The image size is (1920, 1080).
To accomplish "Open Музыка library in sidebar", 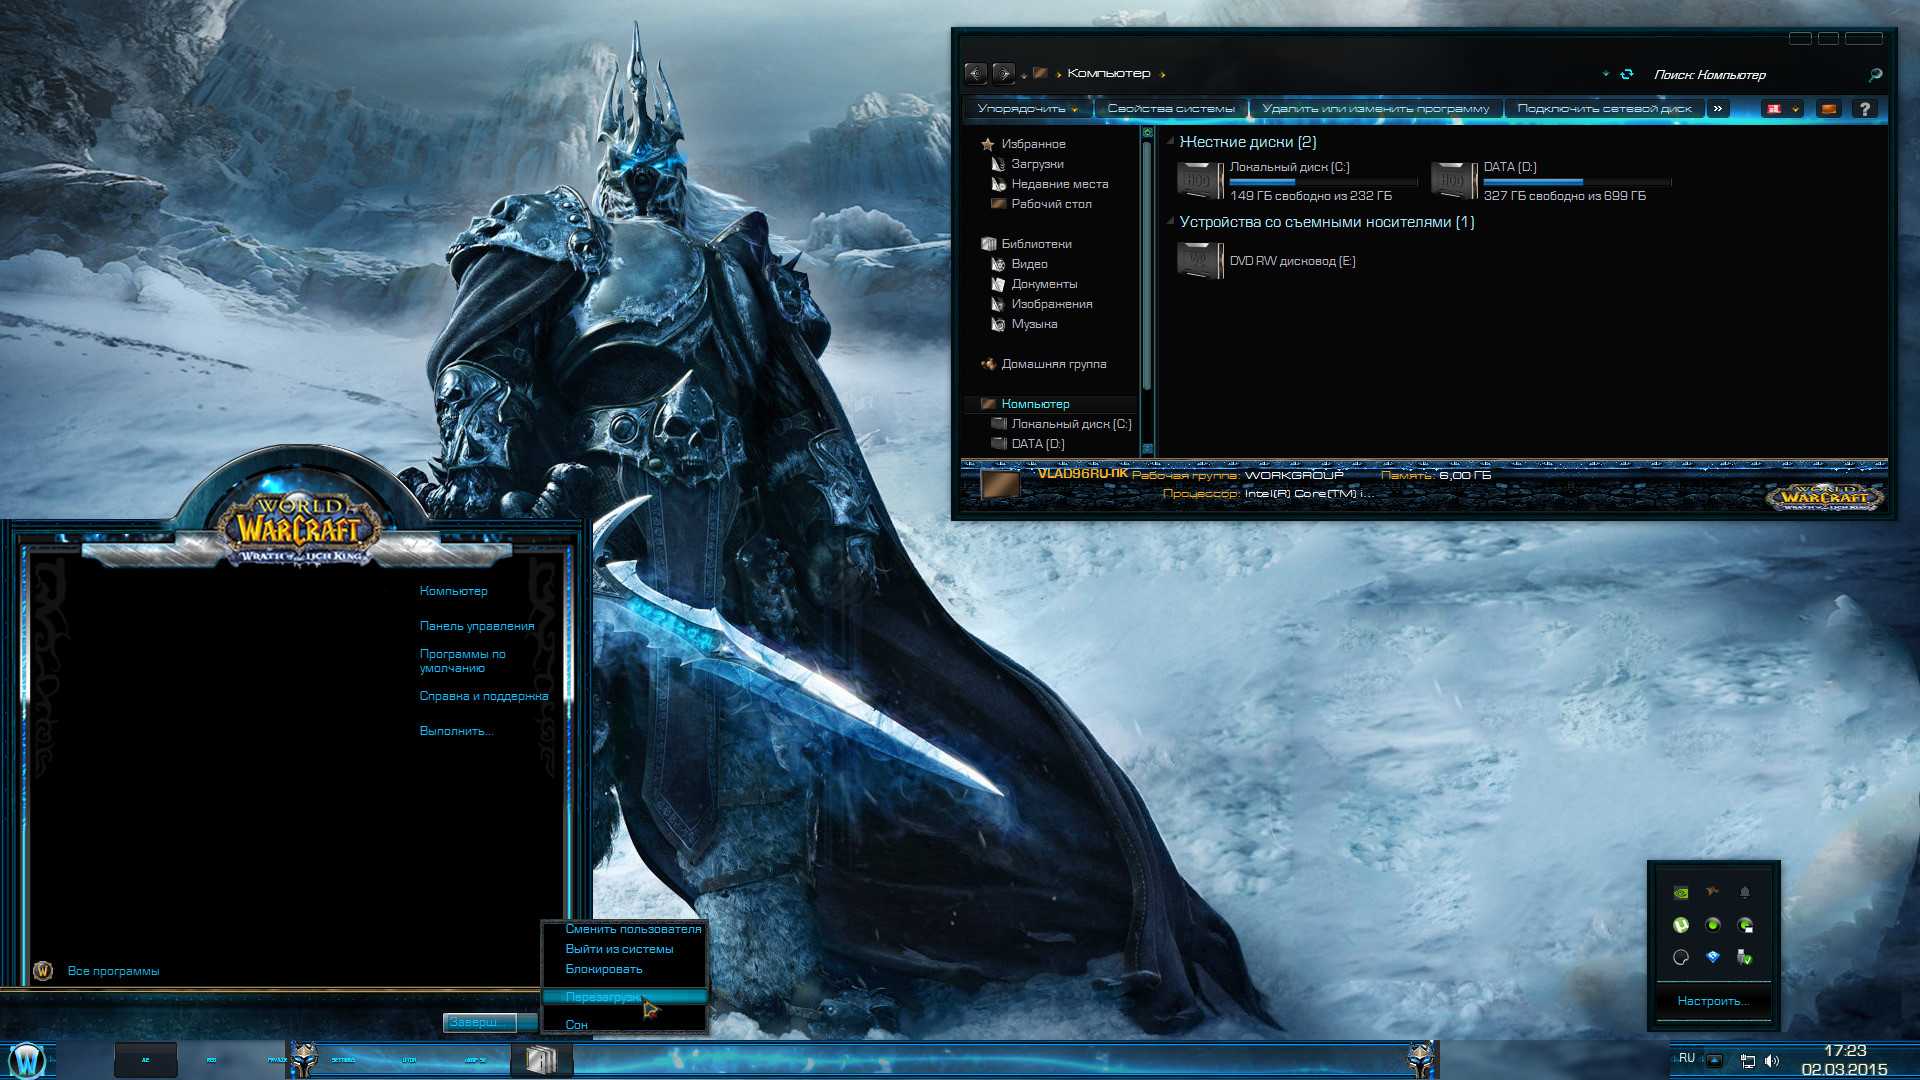I will click(x=1024, y=324).
